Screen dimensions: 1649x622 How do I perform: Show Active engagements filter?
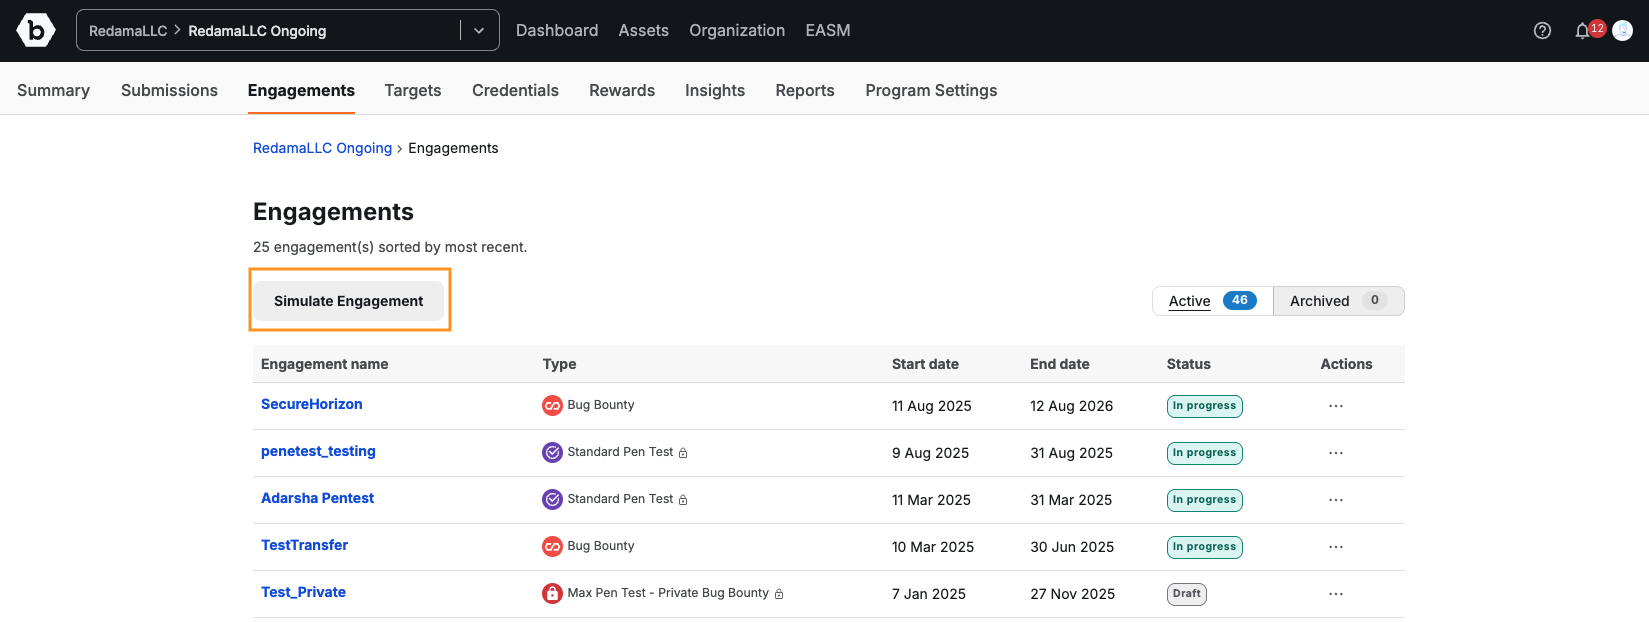pos(1213,301)
